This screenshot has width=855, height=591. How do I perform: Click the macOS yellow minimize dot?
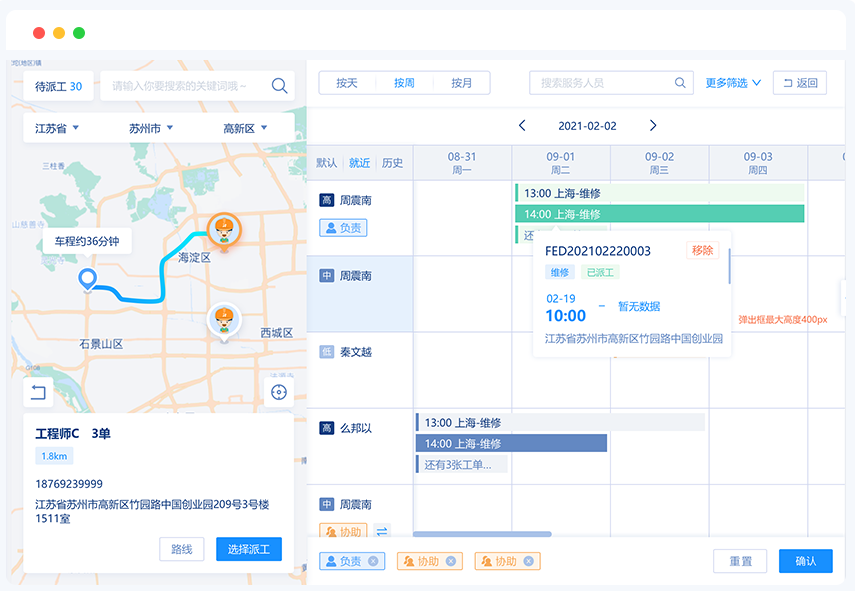59,33
